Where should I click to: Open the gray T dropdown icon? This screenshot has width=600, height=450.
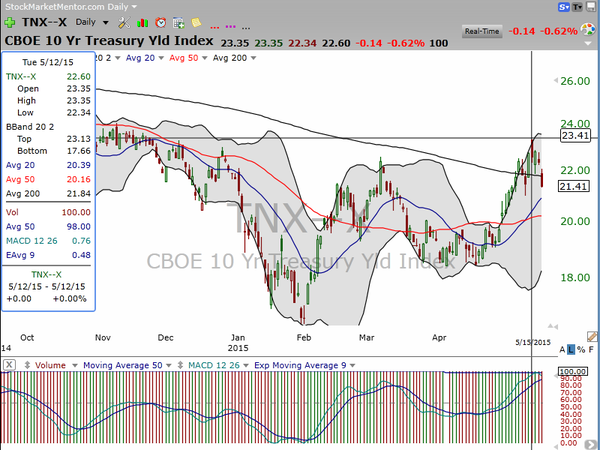point(577,7)
